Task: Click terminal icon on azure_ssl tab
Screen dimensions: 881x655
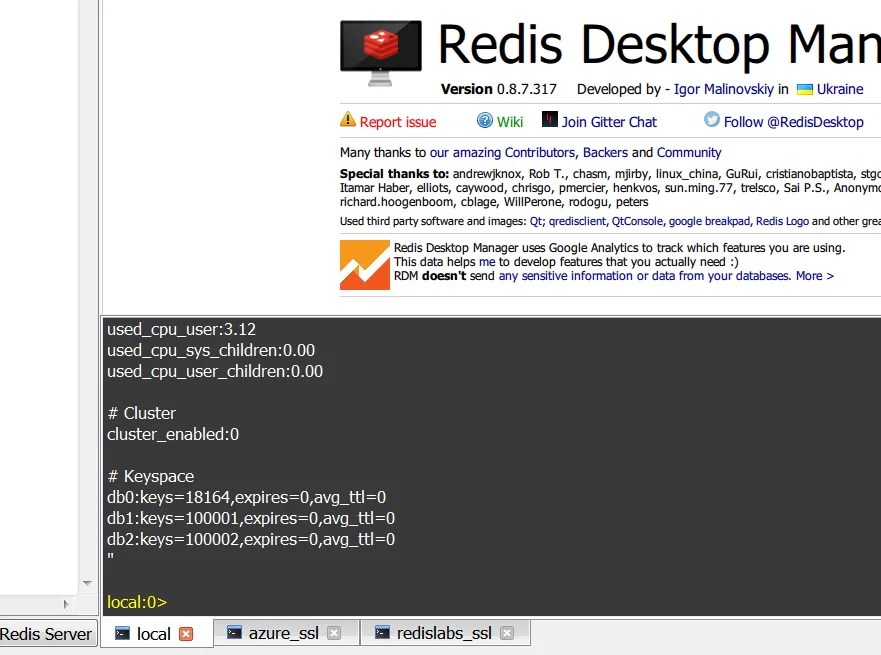Action: [x=234, y=633]
